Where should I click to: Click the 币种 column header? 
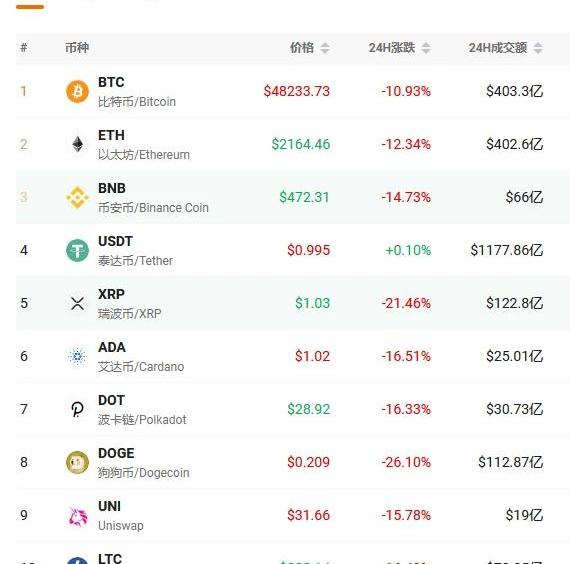77,48
